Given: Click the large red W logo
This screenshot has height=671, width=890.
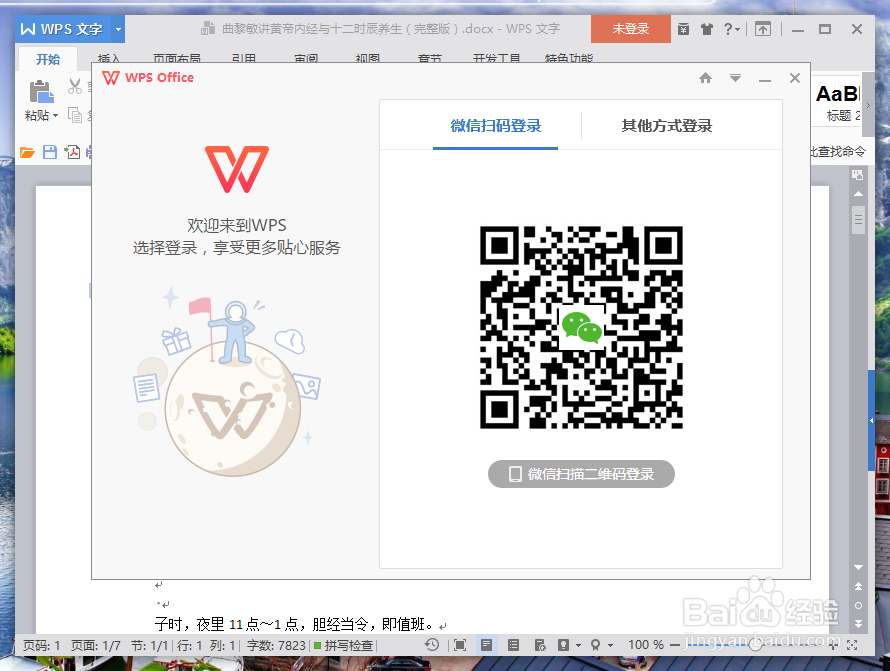Looking at the screenshot, I should [237, 169].
